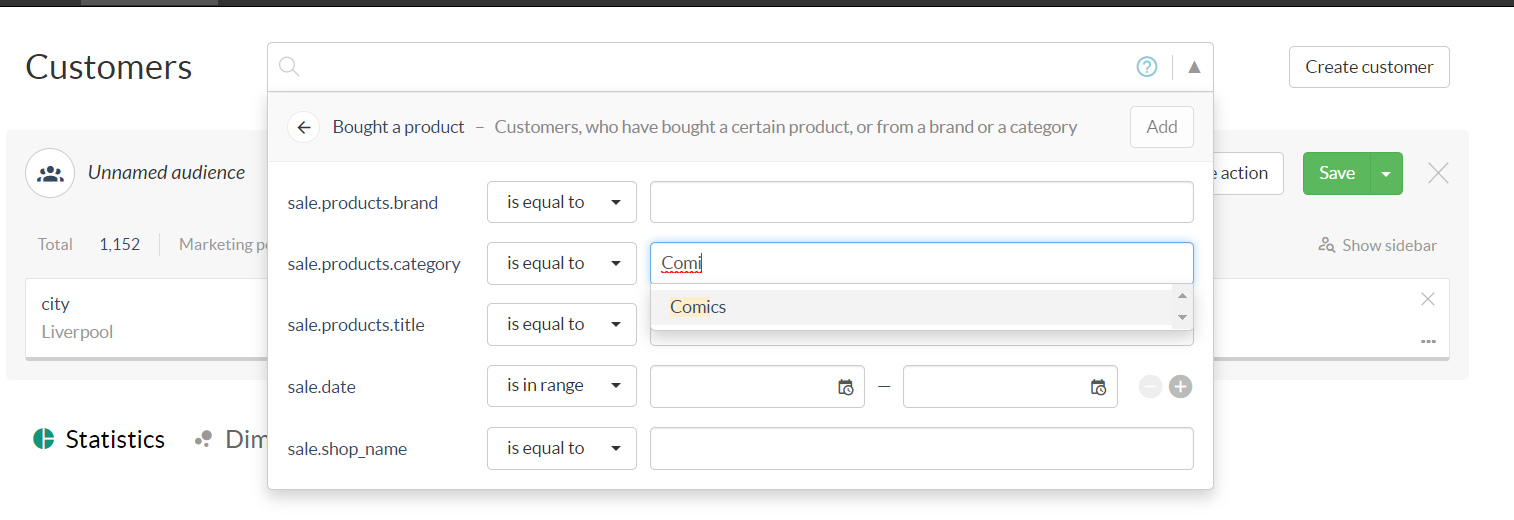The width and height of the screenshot is (1514, 520).
Task: Click the Unnamed audience group icon
Action: point(50,173)
